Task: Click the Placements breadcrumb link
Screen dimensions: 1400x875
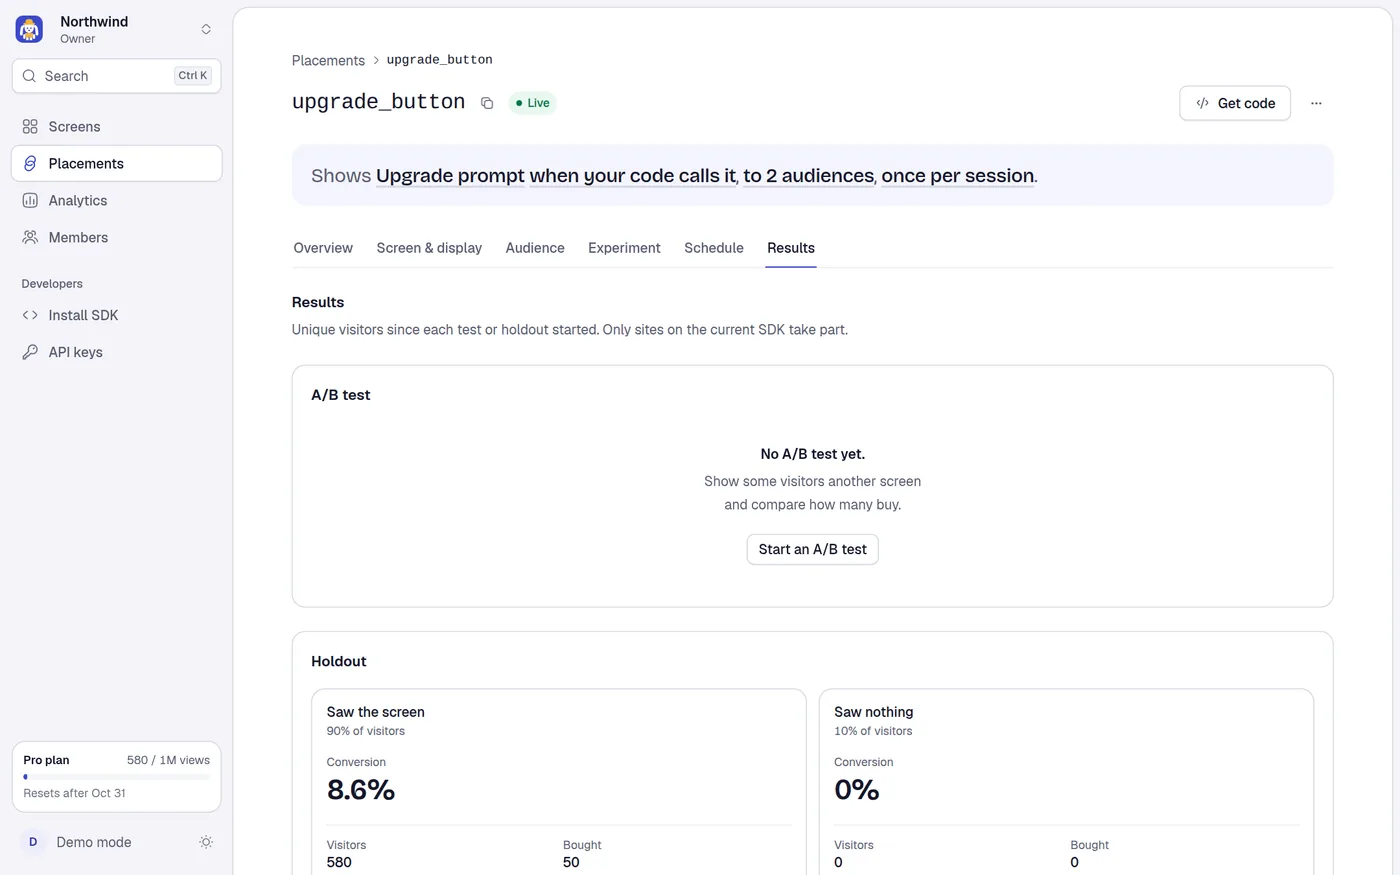Action: point(328,60)
